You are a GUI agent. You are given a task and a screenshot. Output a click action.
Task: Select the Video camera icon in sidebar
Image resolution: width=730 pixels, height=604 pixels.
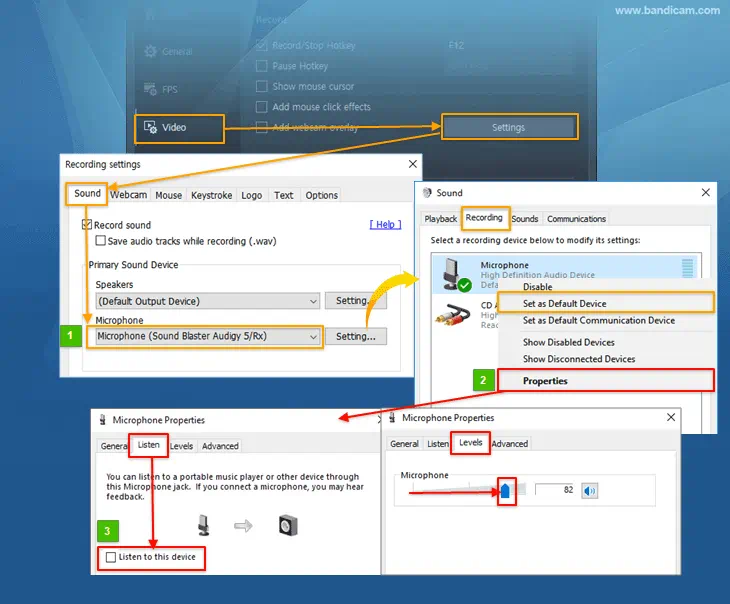[150, 127]
